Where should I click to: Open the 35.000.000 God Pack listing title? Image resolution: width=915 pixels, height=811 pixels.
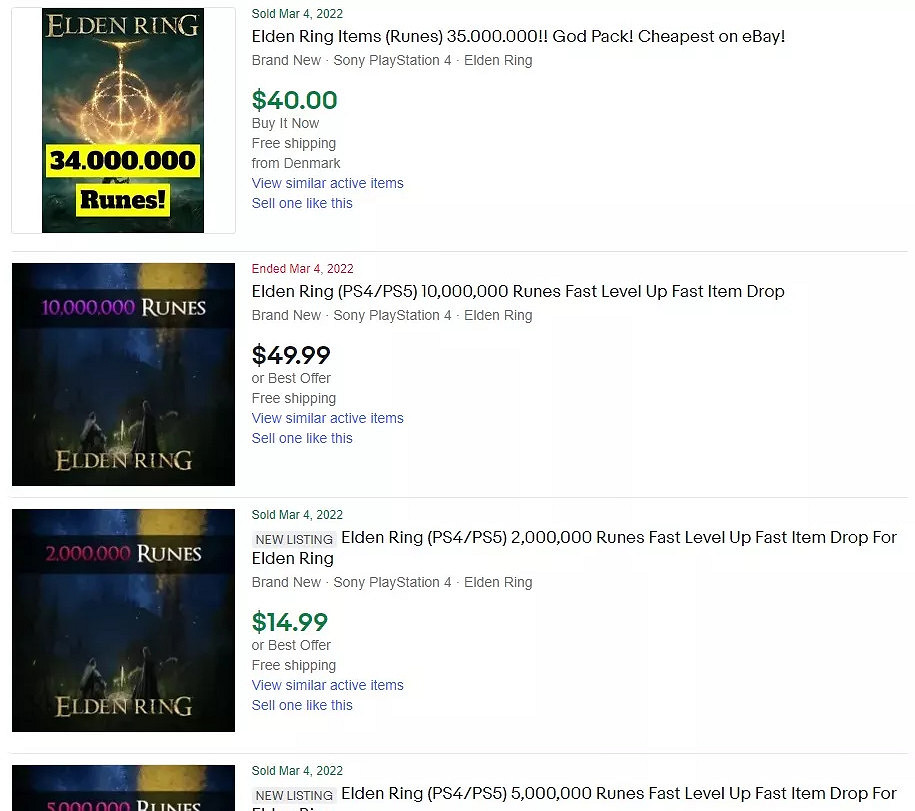[x=518, y=36]
